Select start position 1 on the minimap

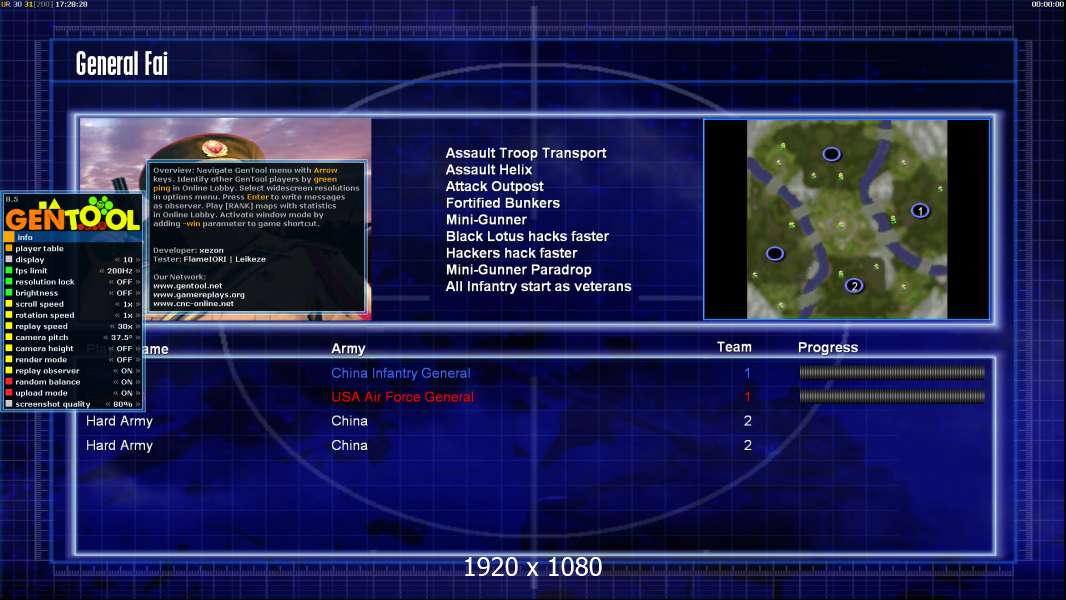click(x=920, y=211)
